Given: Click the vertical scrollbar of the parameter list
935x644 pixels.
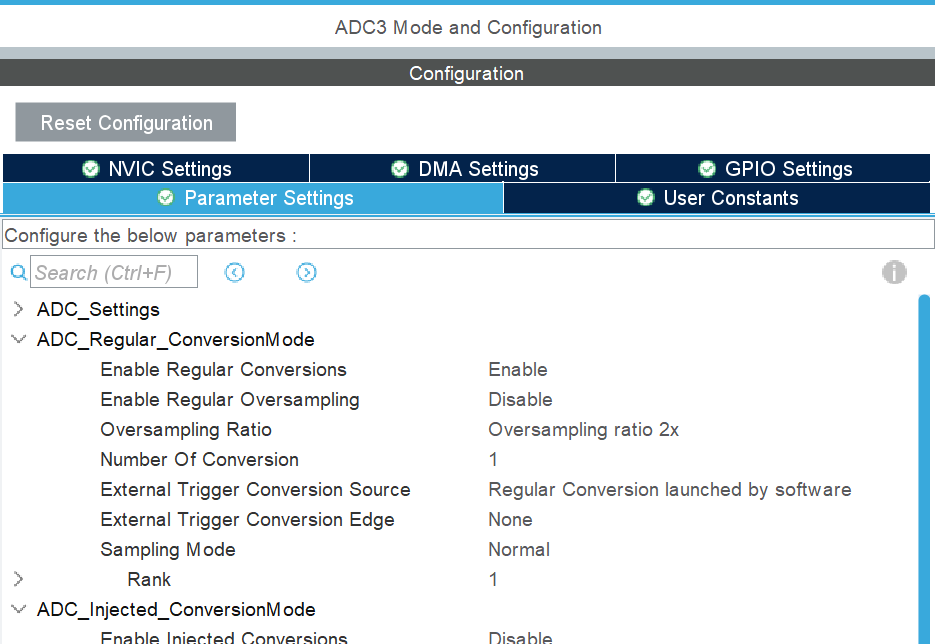Looking at the screenshot, I should 924,450.
